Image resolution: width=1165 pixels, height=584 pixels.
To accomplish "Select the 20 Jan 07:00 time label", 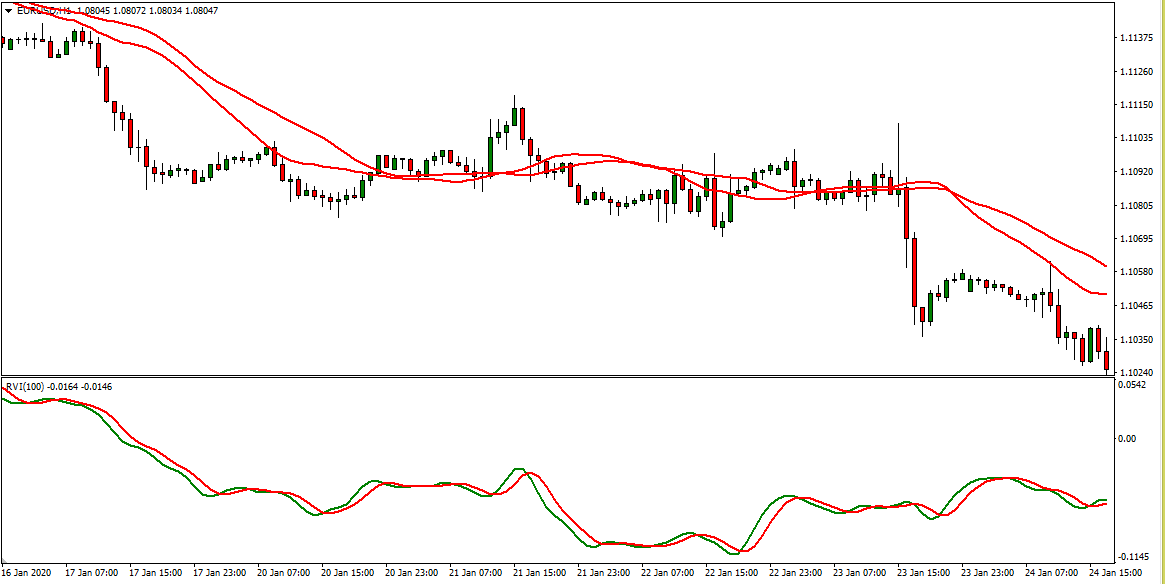I will click(x=281, y=574).
